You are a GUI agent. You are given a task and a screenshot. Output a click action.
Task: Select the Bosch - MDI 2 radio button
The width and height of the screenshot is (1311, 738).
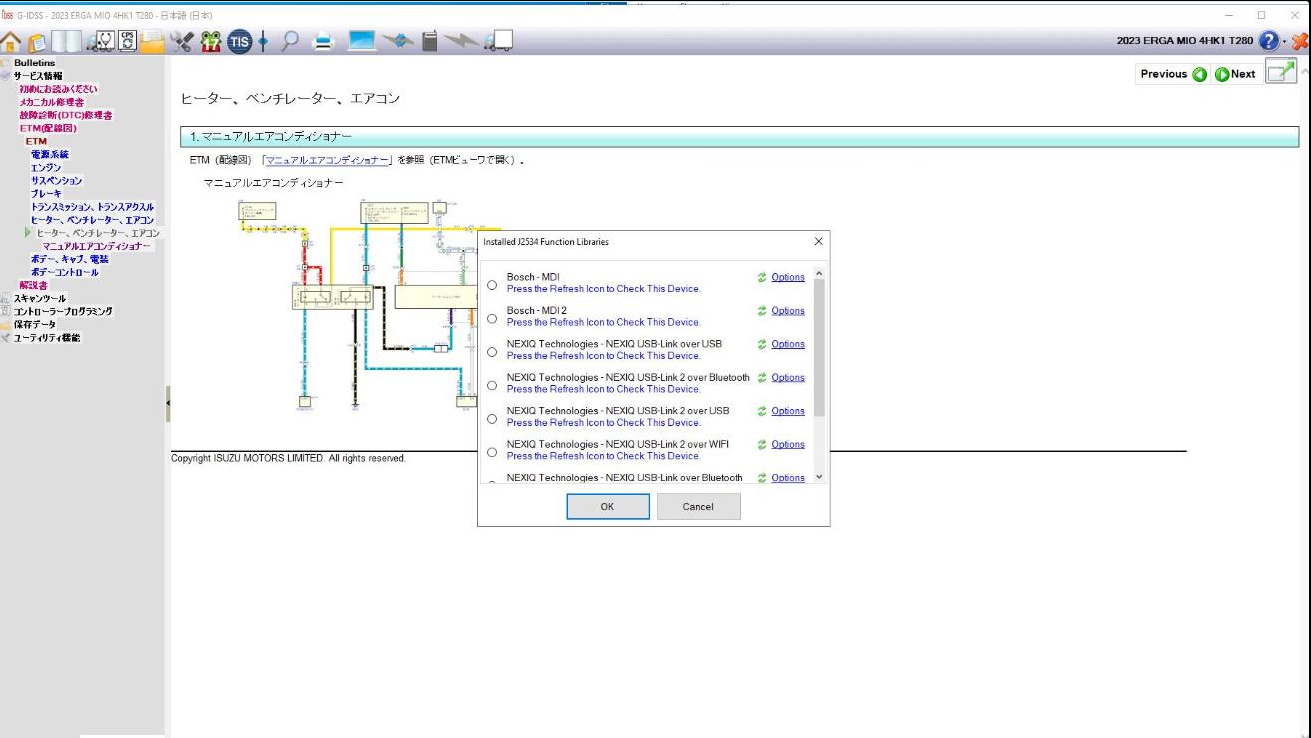click(492, 318)
